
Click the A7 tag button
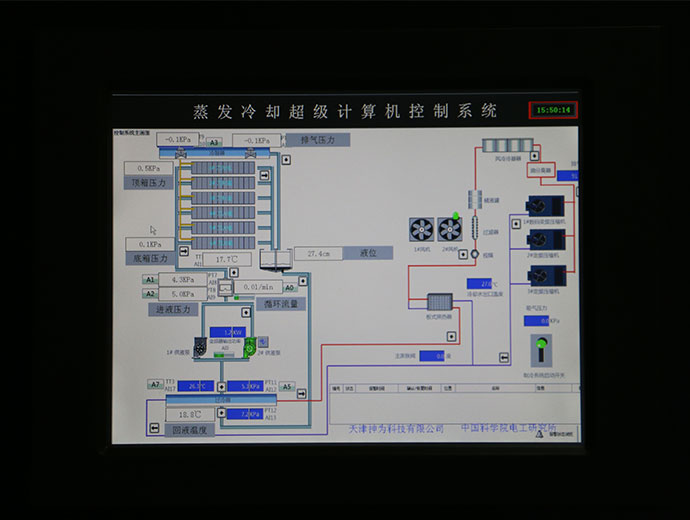click(x=155, y=385)
